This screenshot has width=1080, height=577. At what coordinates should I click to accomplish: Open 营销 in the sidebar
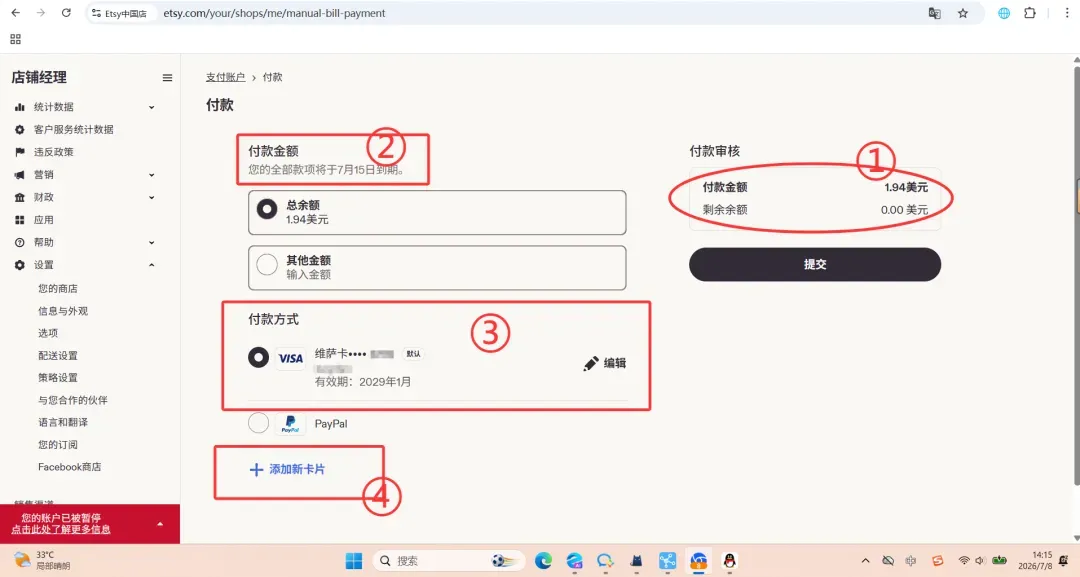(x=43, y=175)
